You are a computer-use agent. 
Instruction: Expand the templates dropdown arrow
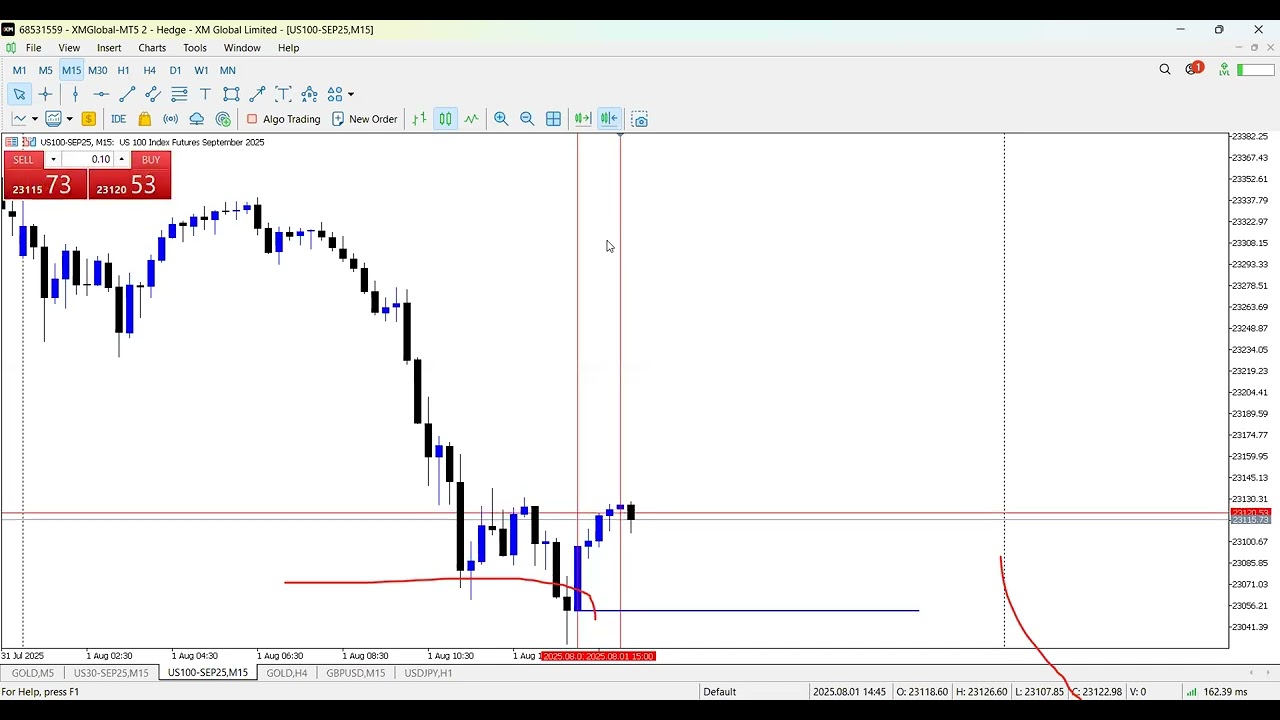[x=69, y=119]
